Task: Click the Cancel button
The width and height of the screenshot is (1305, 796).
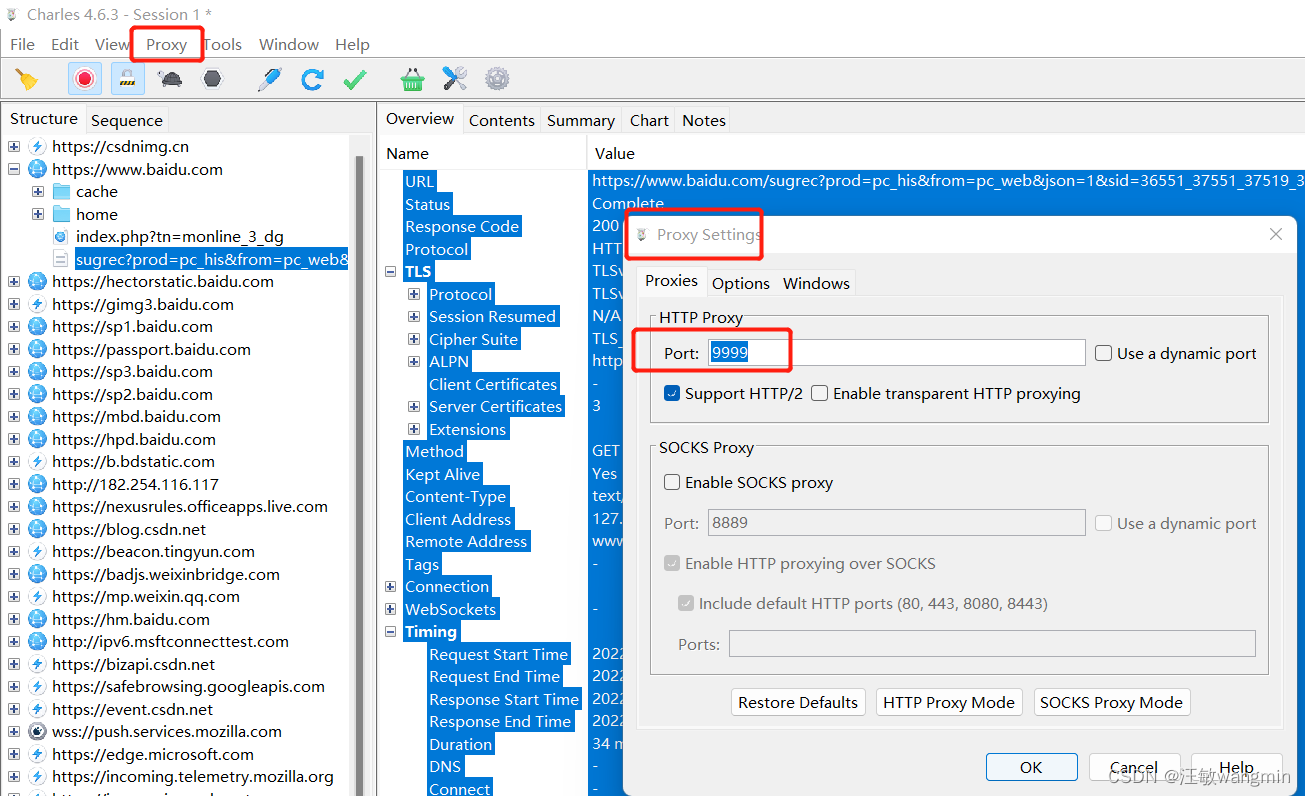Action: pos(1134,767)
